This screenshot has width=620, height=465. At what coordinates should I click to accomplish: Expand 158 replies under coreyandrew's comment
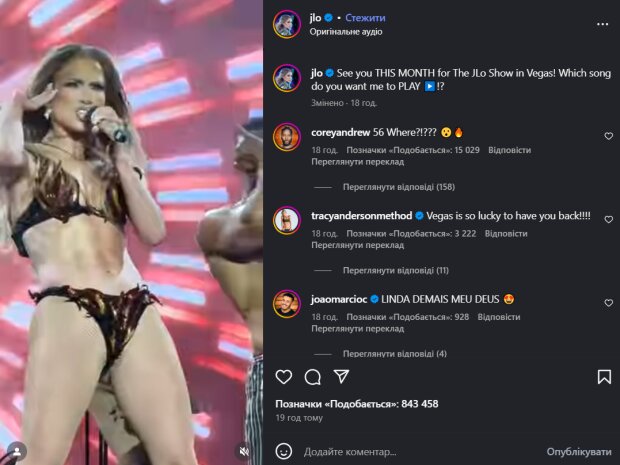pos(384,186)
